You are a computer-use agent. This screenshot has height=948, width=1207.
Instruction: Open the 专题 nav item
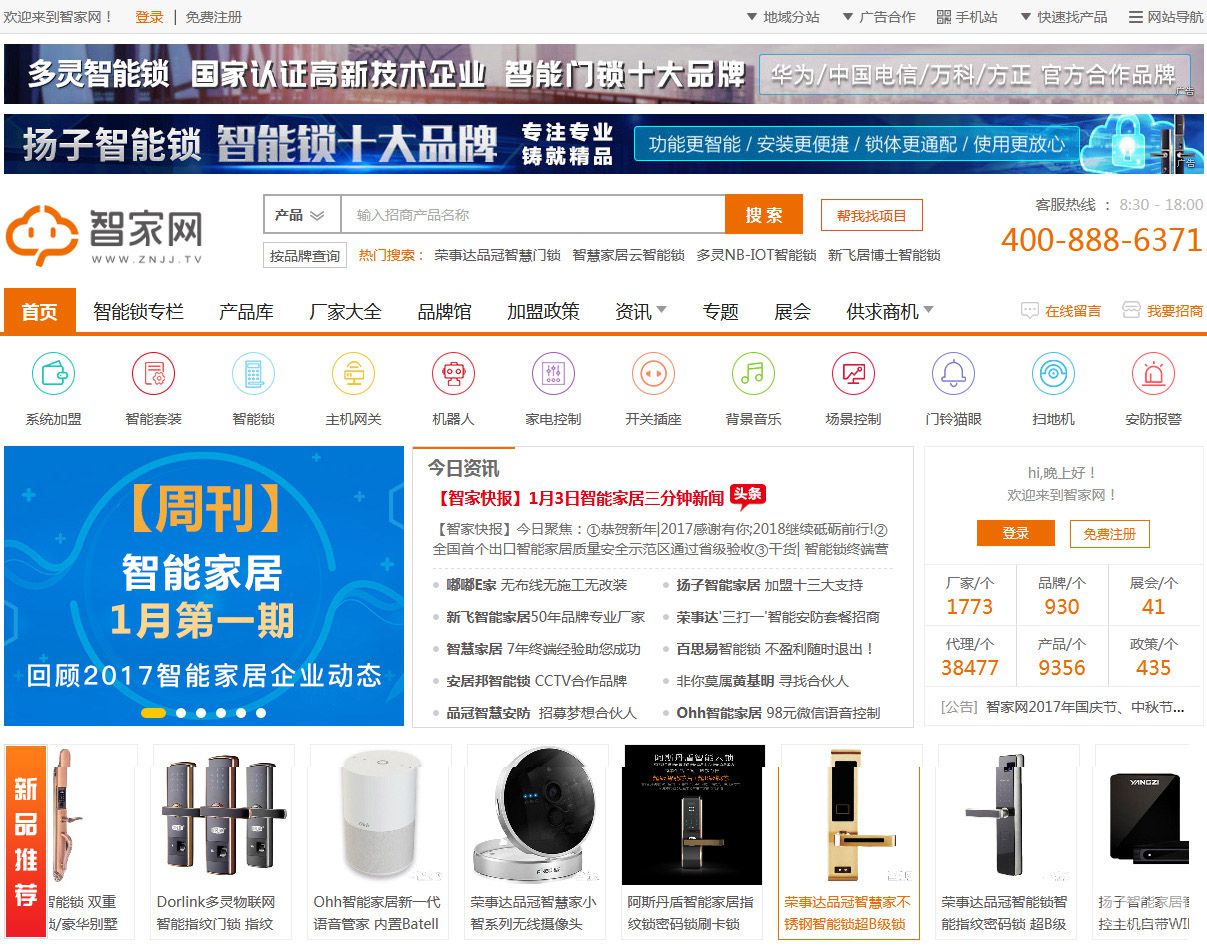coord(720,311)
